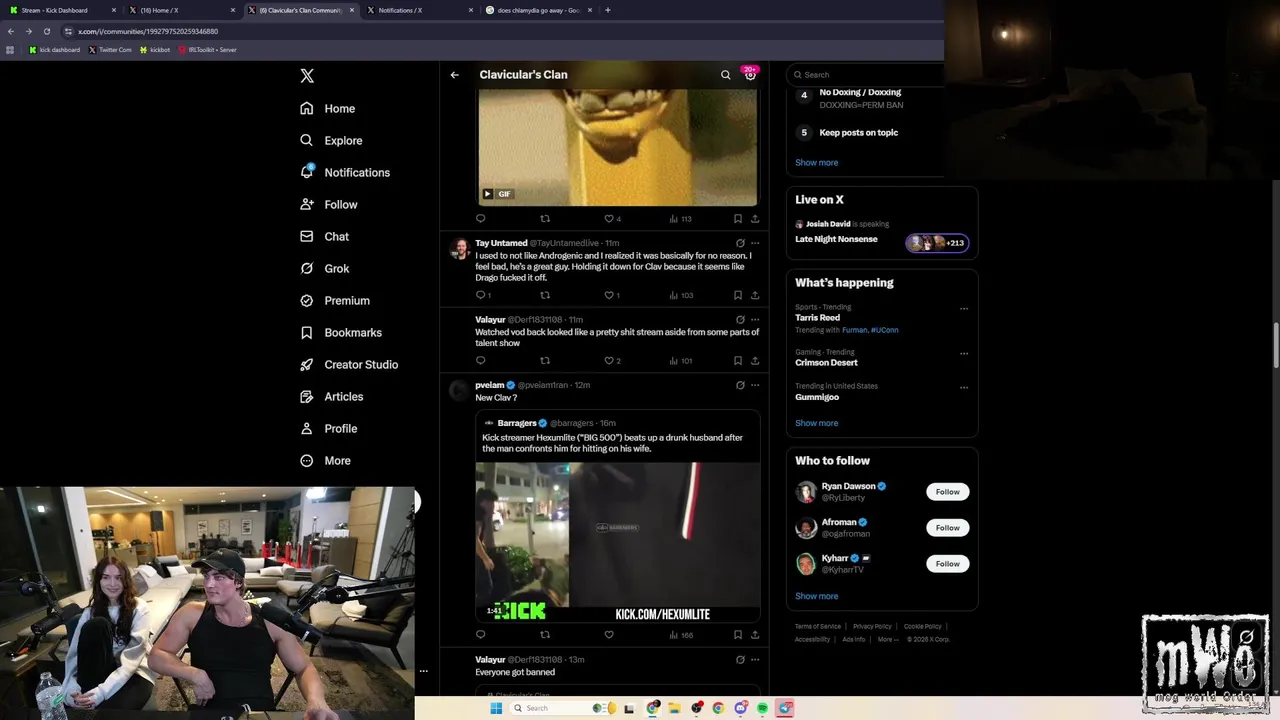
Task: Click the Creator Studio icon
Action: pos(307,364)
